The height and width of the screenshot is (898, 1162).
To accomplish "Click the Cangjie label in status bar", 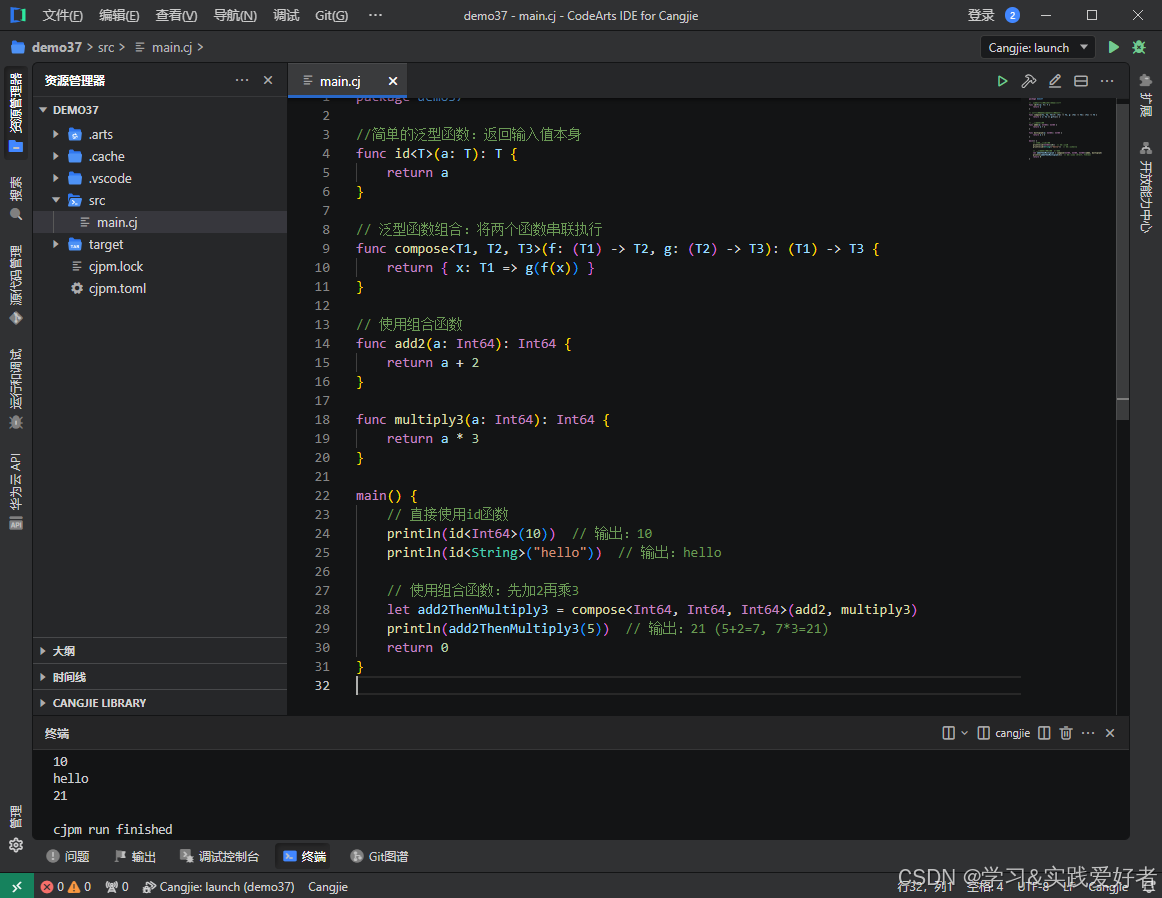I will coord(328,886).
